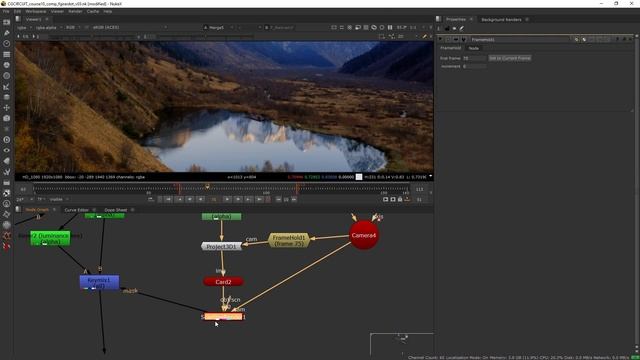Click the viewer paint pencil icon at top right
This screenshot has width=640, height=360.
coord(424,36)
